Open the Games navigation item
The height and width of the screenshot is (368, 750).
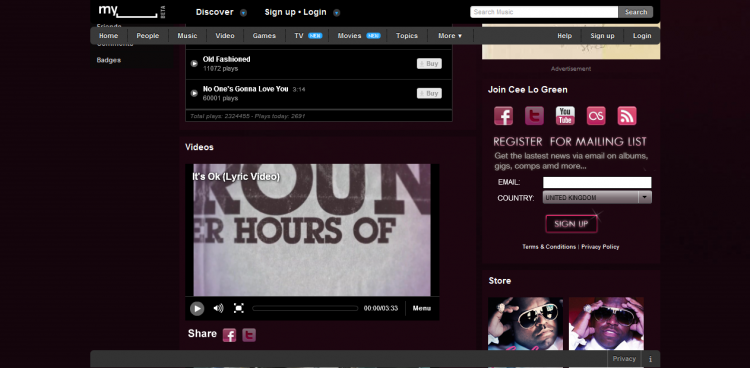click(264, 36)
